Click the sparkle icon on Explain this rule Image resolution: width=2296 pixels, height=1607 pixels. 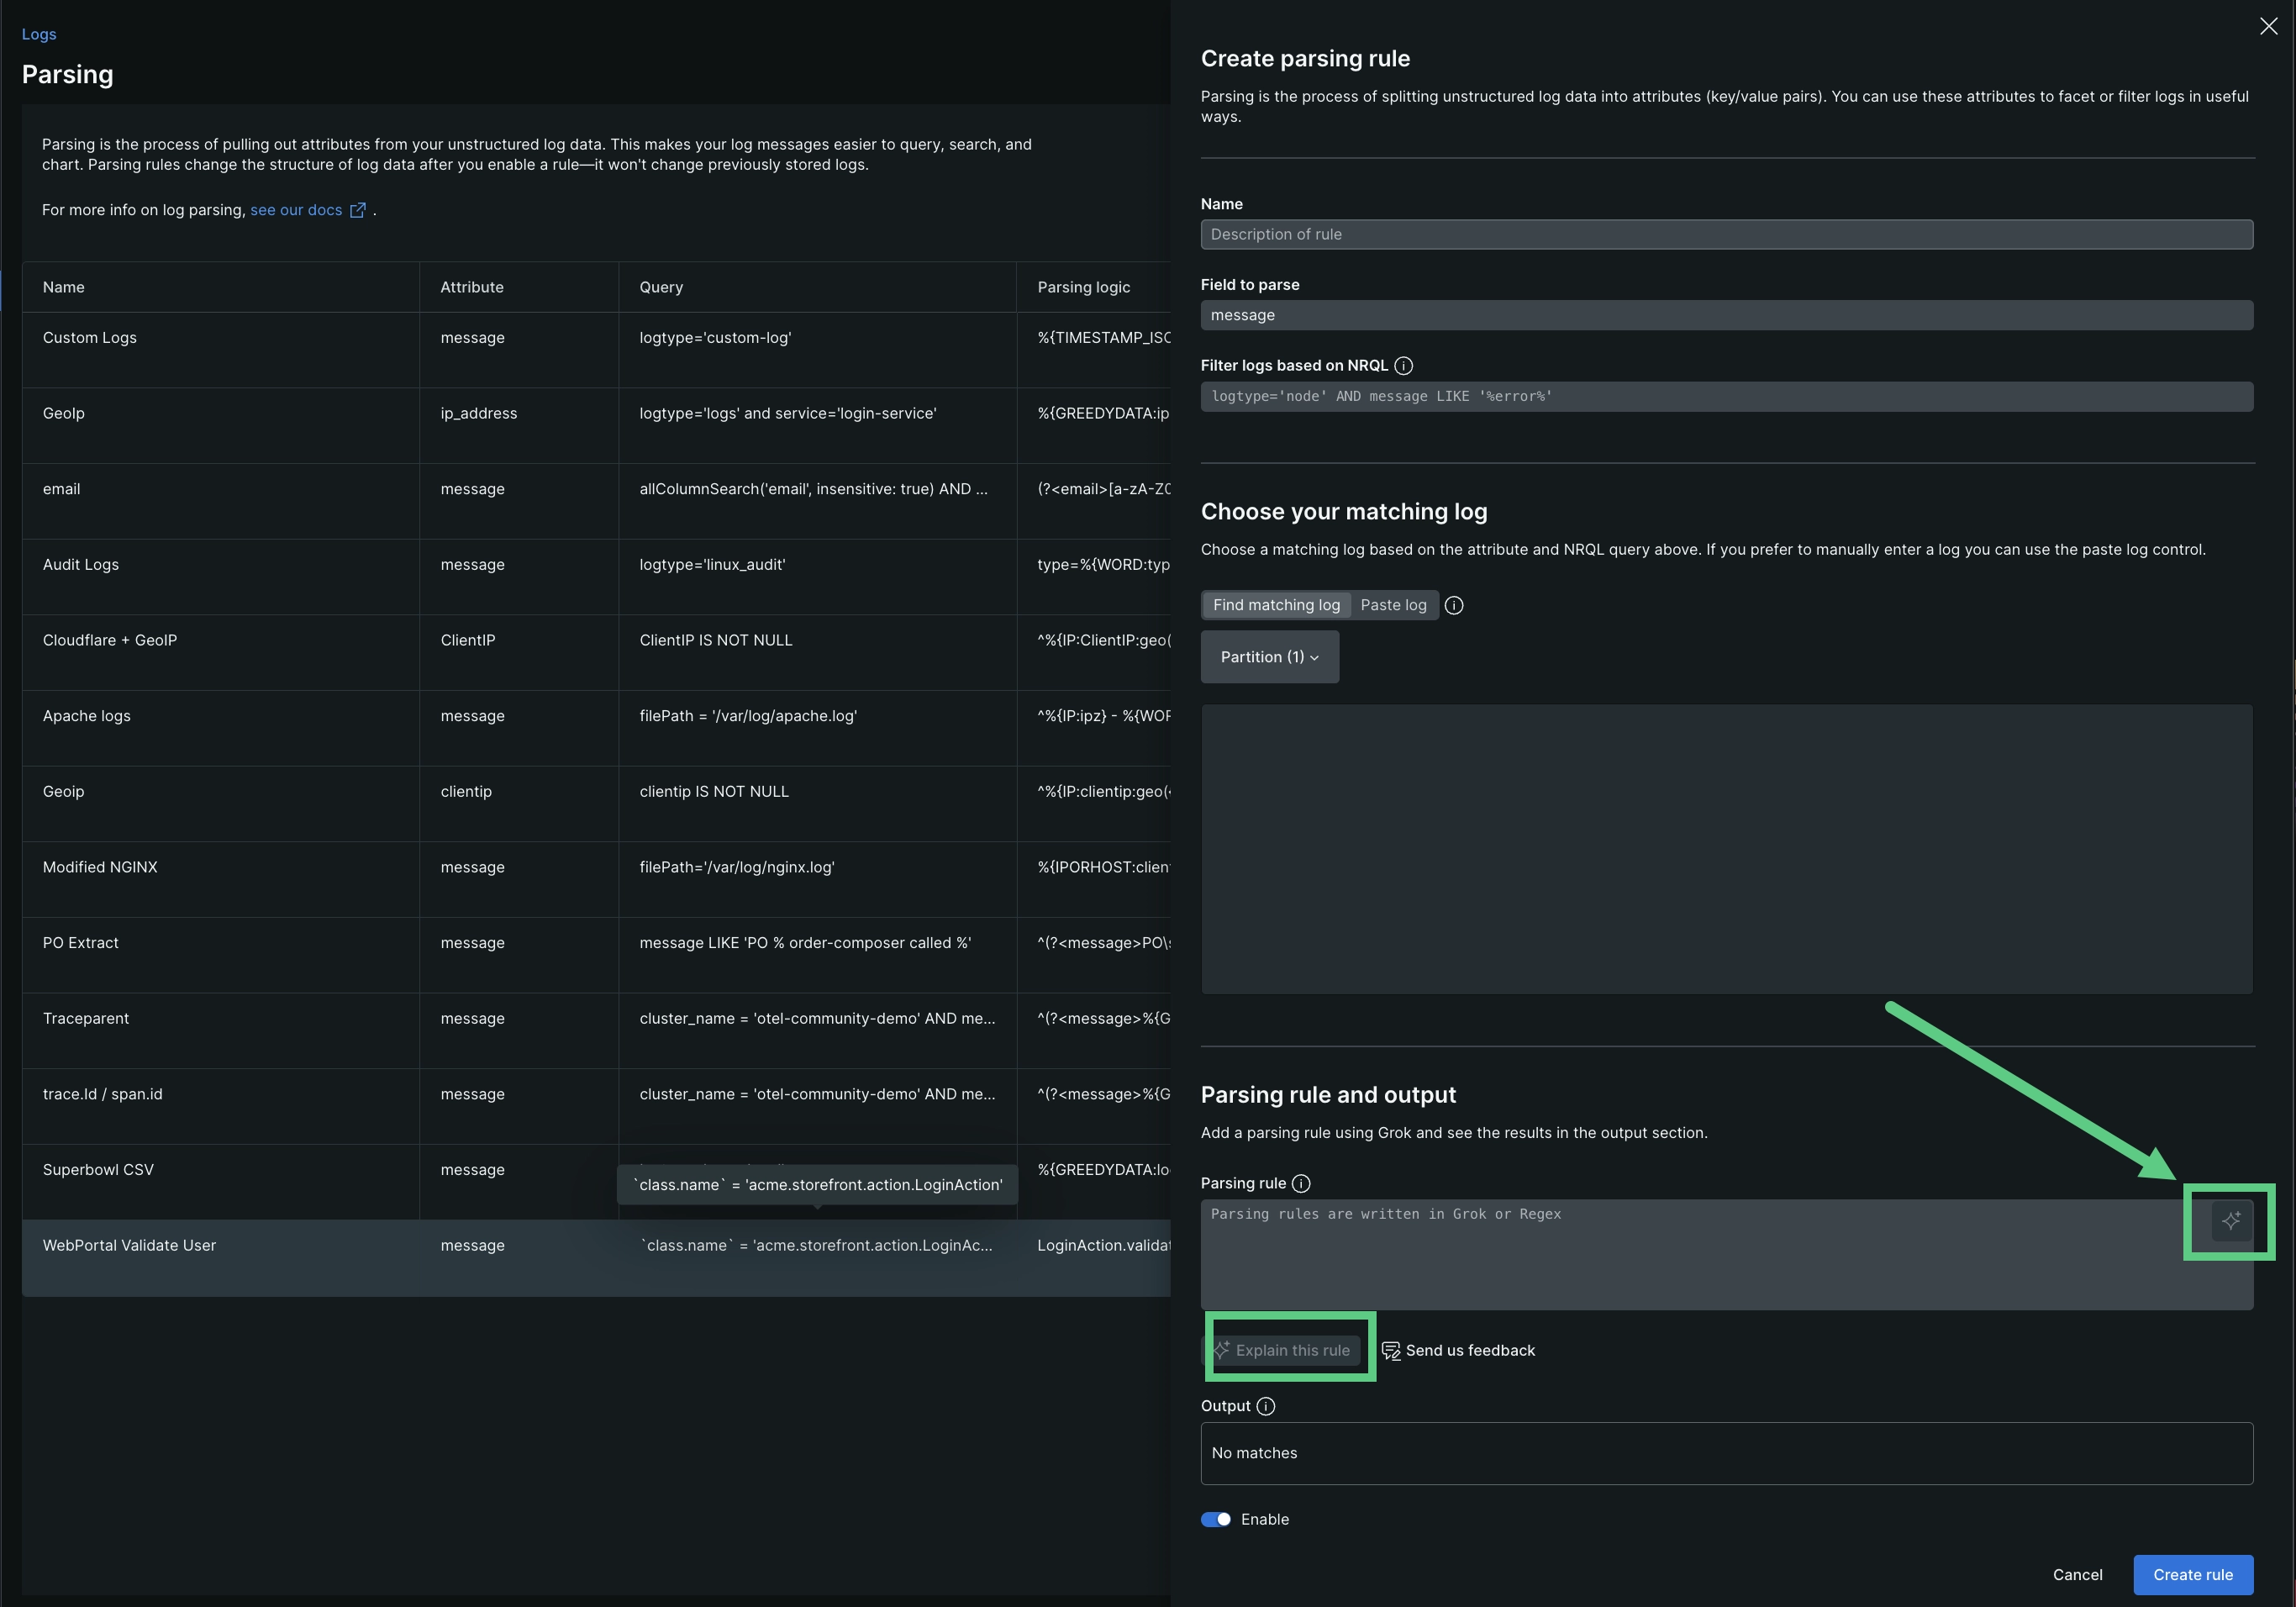pyautogui.click(x=1222, y=1349)
